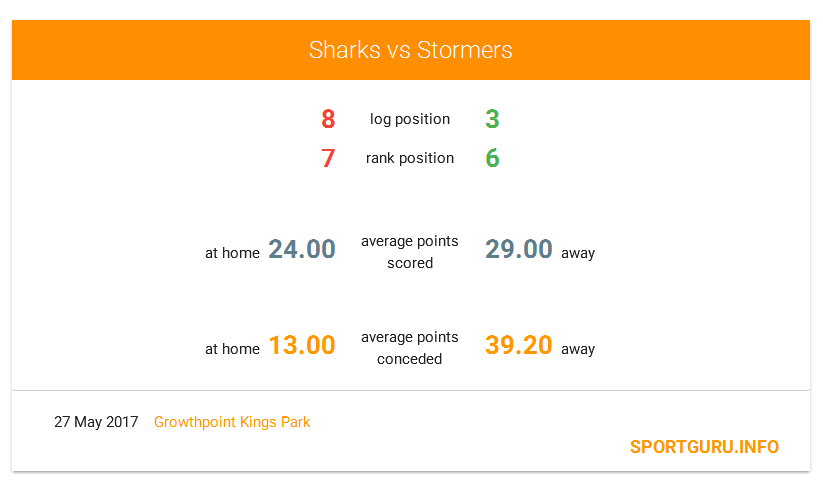Click the average points conceded label
The height and width of the screenshot is (498, 823).
click(x=410, y=348)
